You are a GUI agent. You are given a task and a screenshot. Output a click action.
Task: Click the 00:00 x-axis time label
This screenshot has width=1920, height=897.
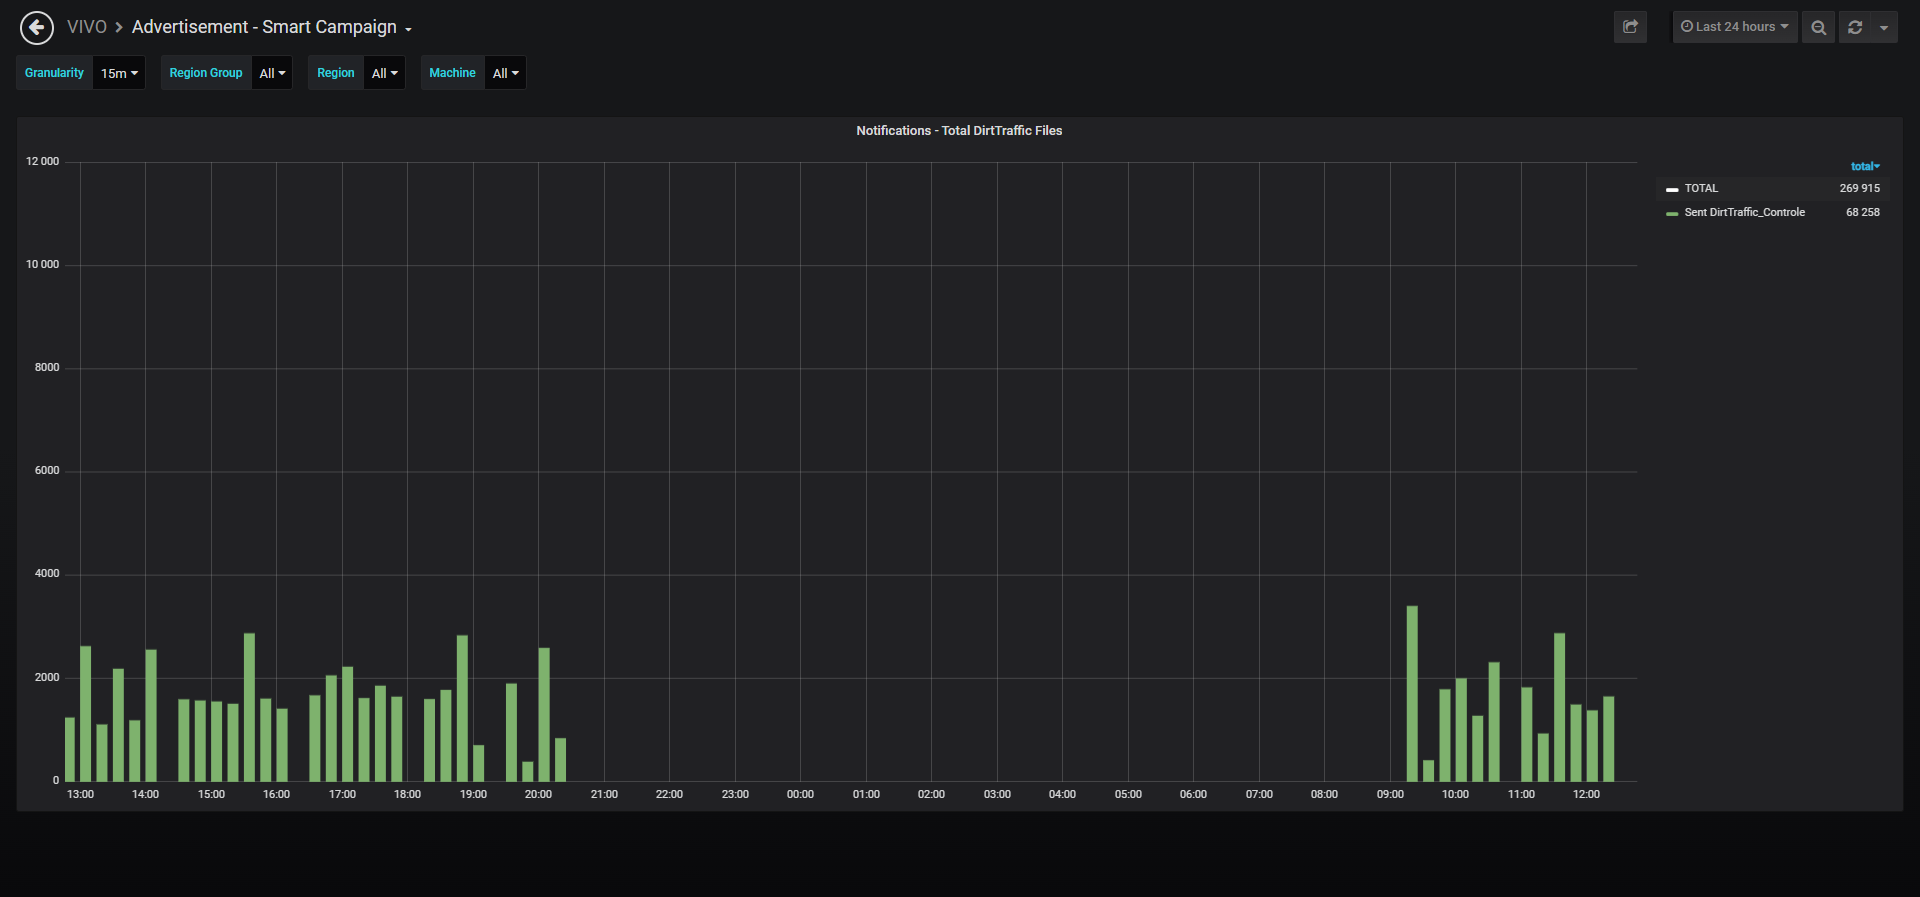click(800, 794)
